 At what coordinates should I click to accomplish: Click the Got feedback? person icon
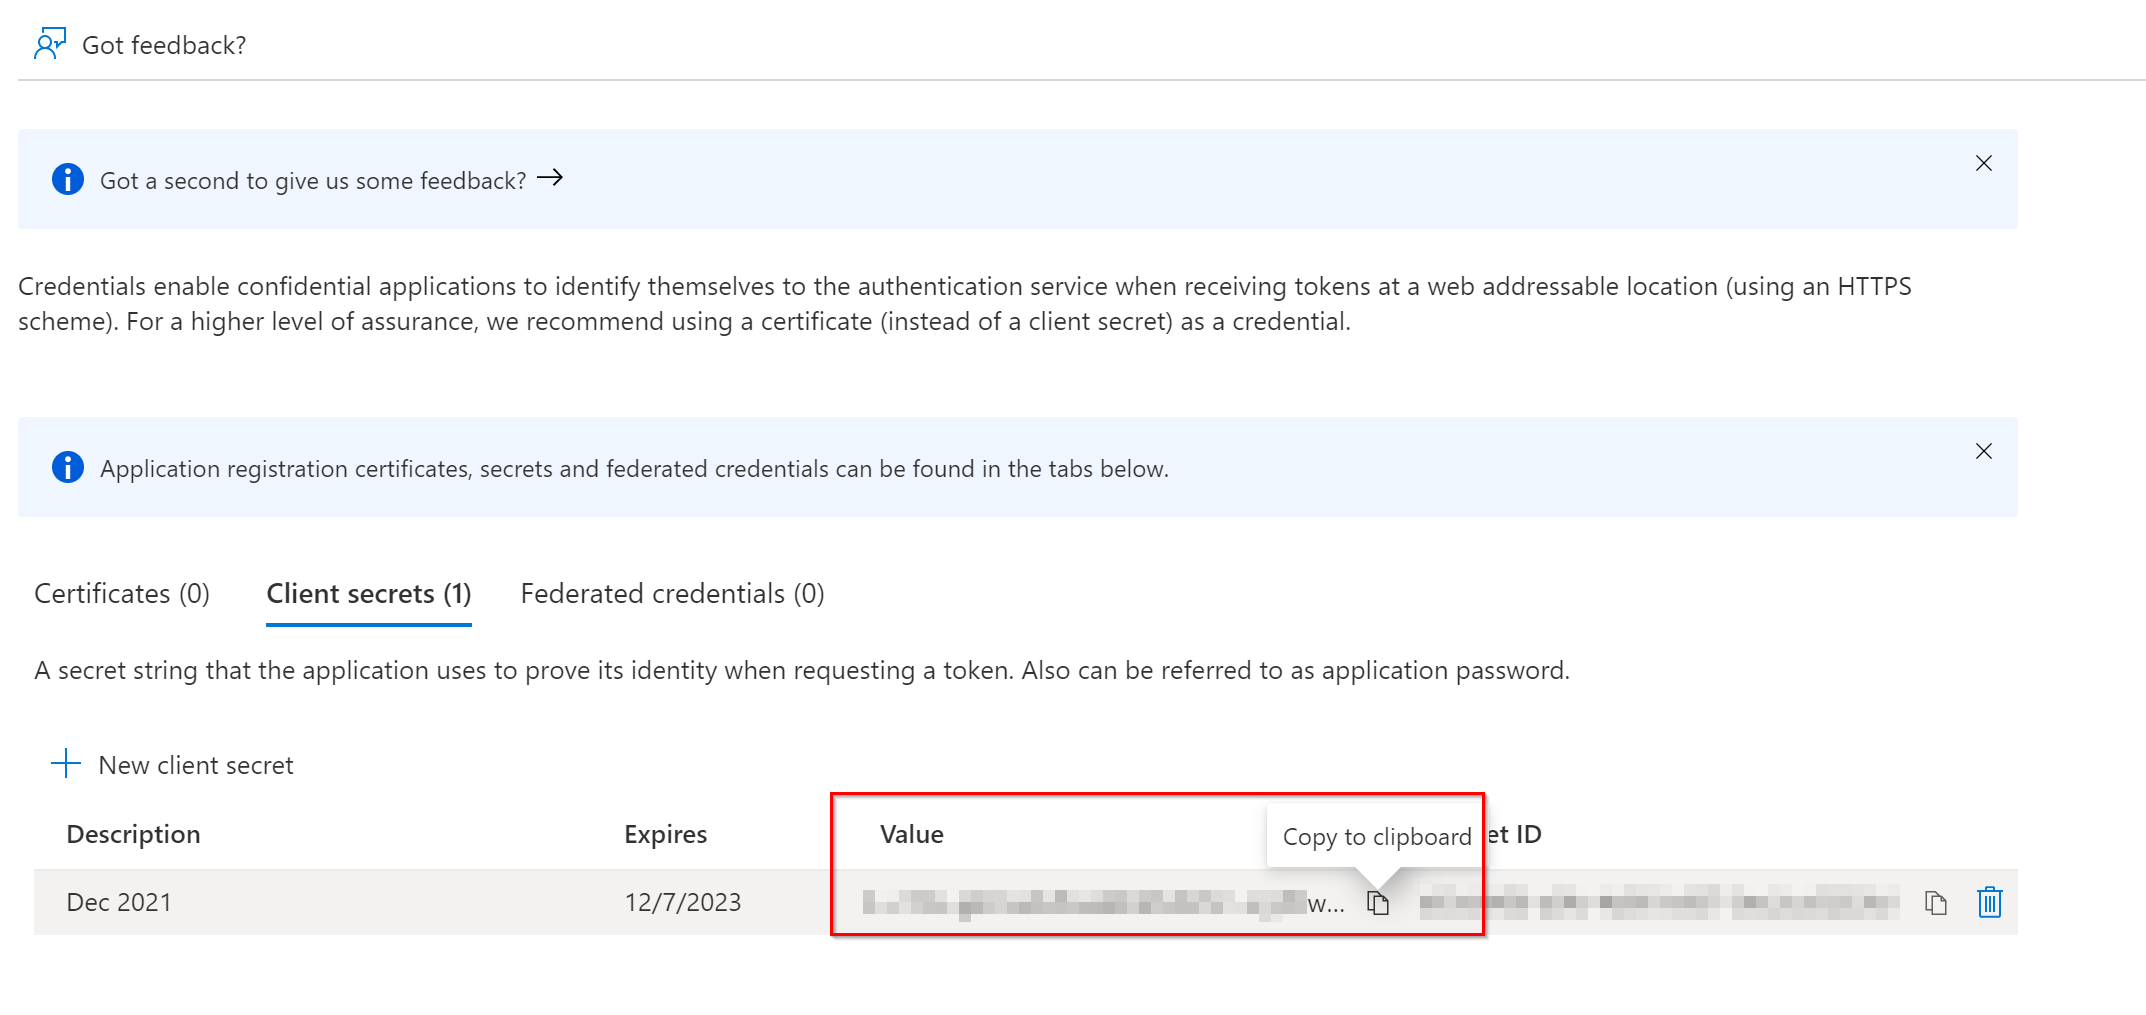tap(49, 44)
